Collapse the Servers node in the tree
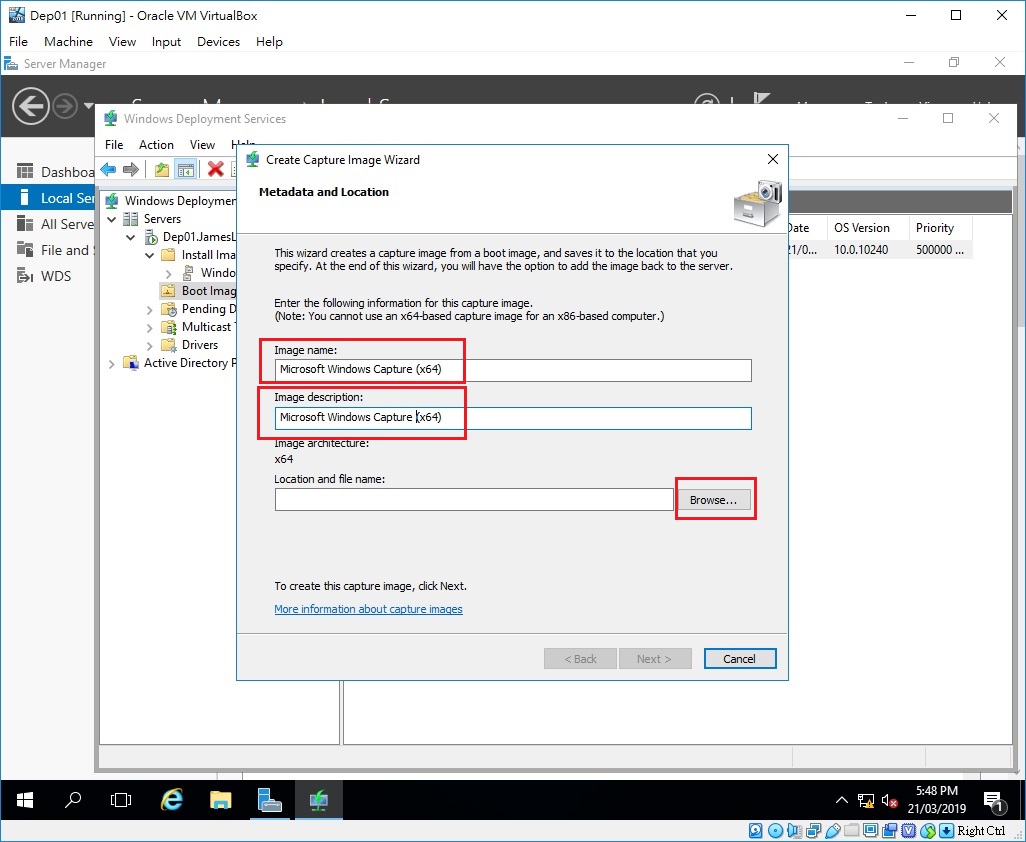Screen dimensions: 1026x842 (111, 218)
